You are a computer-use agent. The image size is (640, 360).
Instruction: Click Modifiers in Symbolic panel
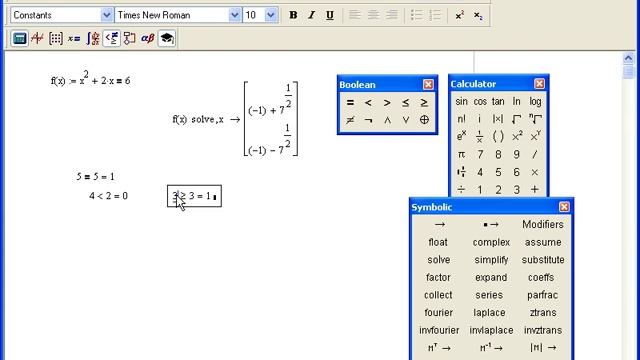pyautogui.click(x=542, y=224)
